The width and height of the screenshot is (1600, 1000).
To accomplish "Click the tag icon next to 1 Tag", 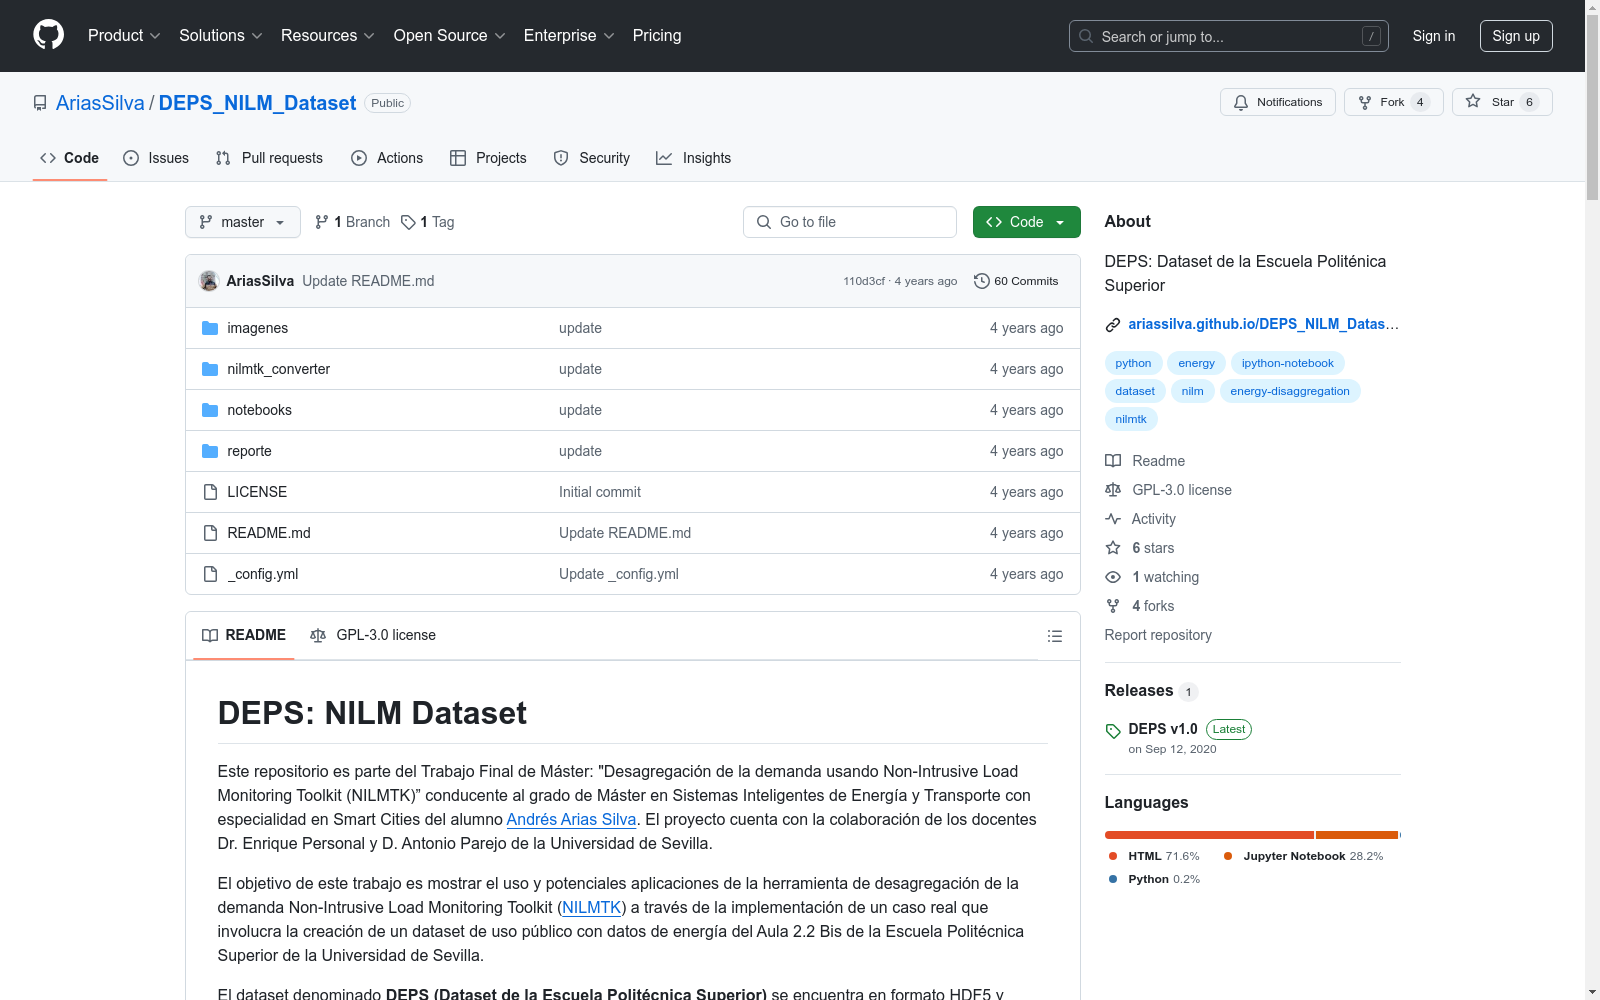I will [408, 222].
